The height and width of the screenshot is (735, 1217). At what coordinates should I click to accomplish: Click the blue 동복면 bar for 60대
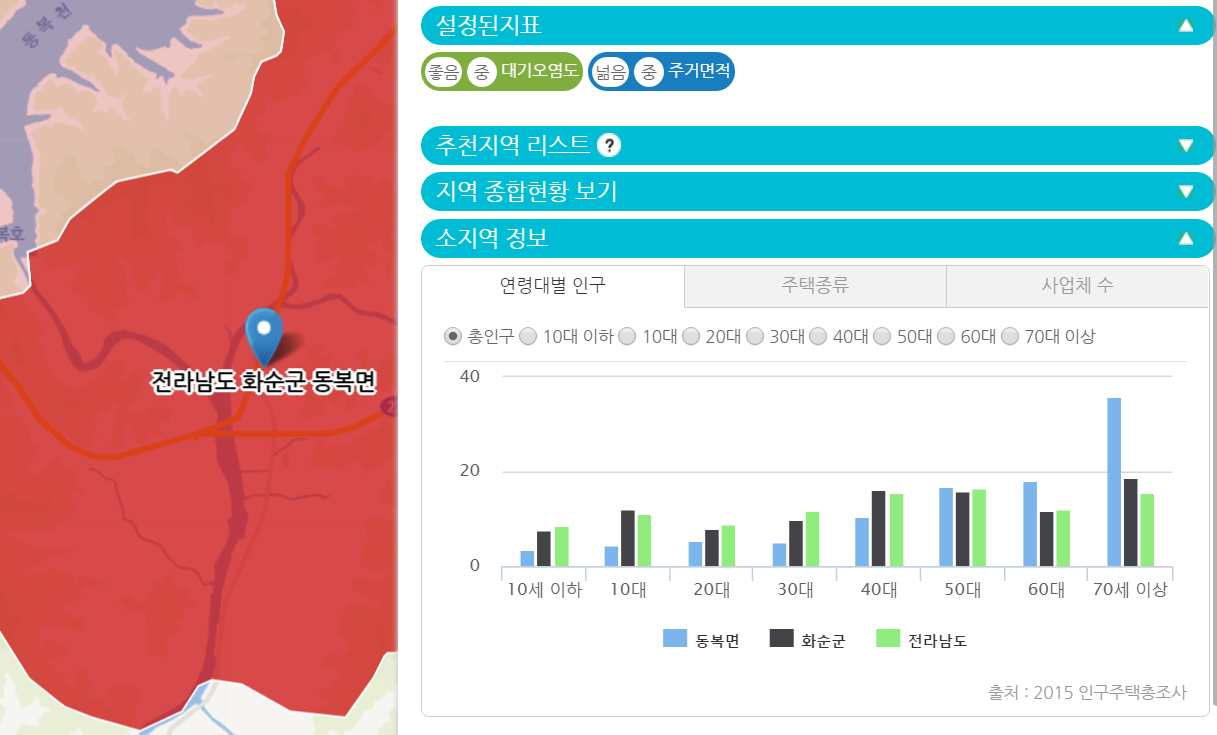[1030, 524]
